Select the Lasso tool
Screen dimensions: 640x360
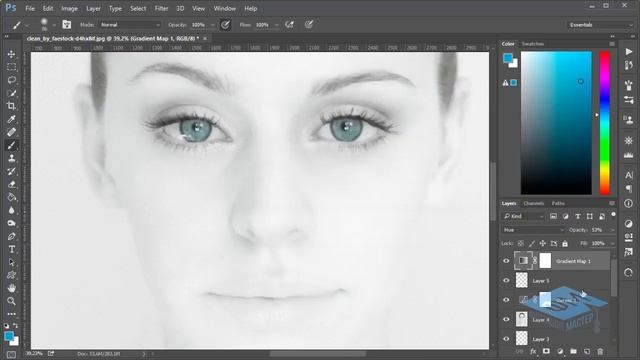click(11, 80)
